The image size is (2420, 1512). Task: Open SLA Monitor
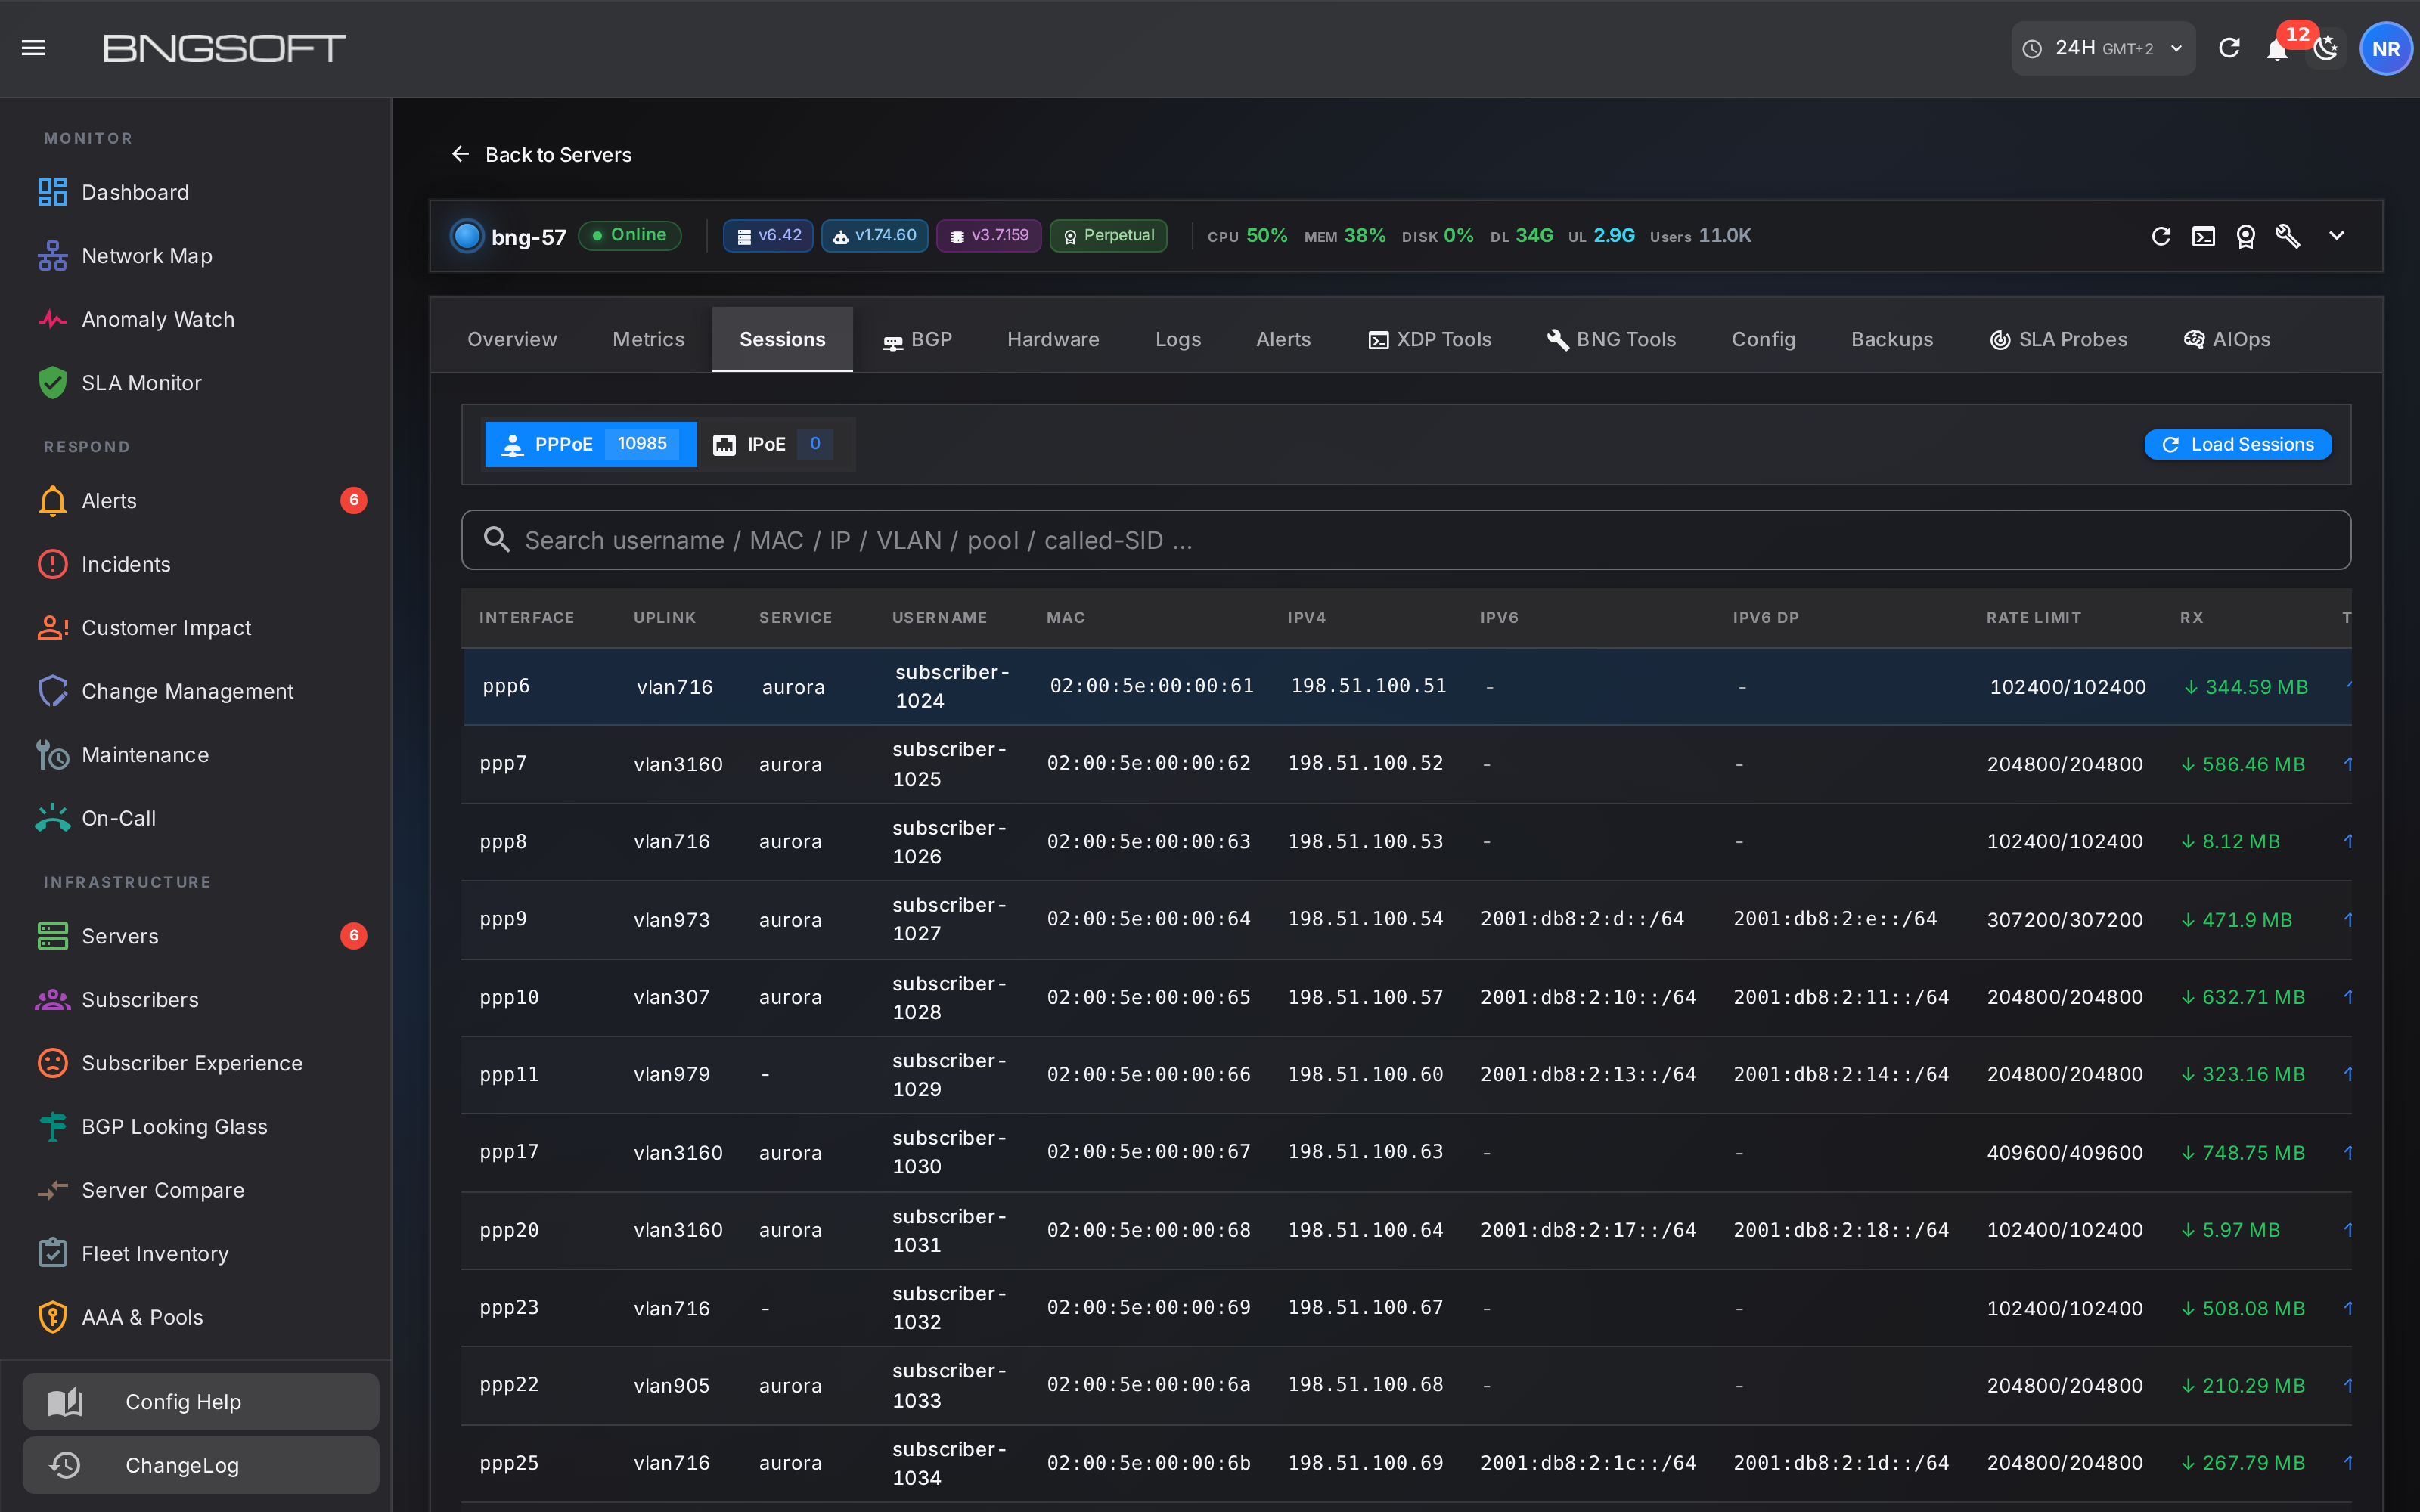pos(196,383)
